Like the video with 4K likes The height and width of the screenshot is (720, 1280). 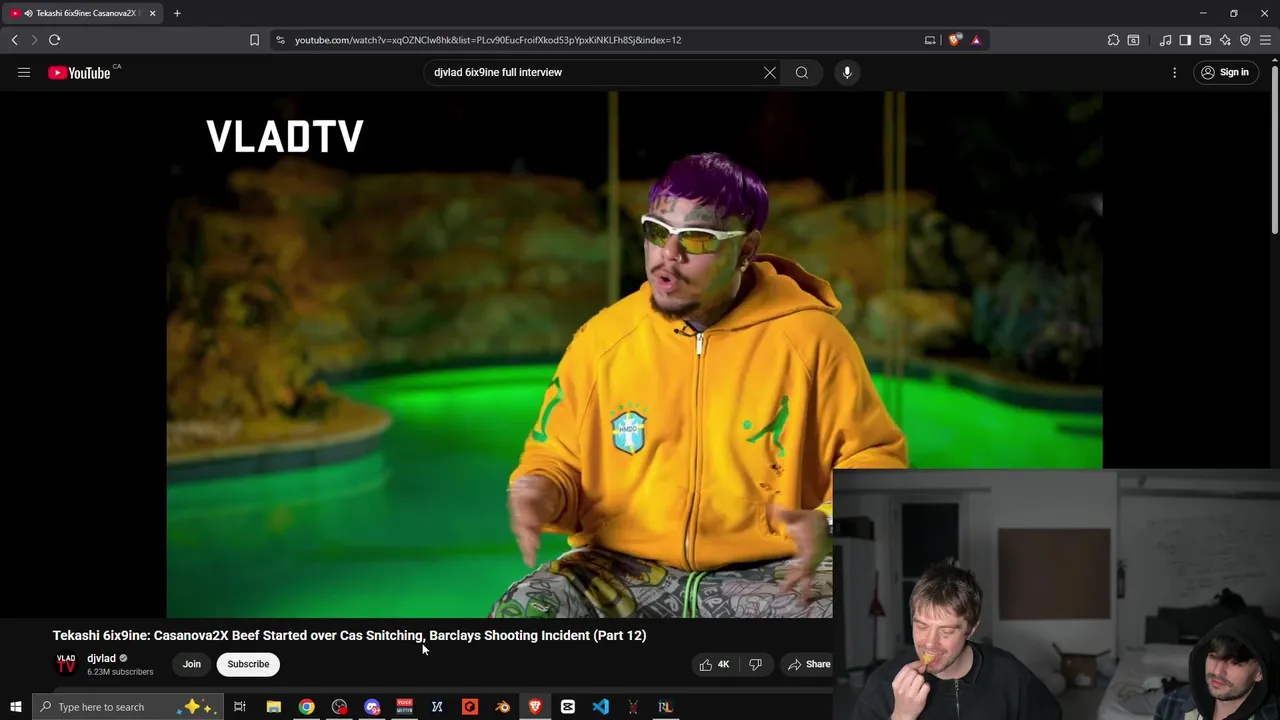(x=714, y=664)
